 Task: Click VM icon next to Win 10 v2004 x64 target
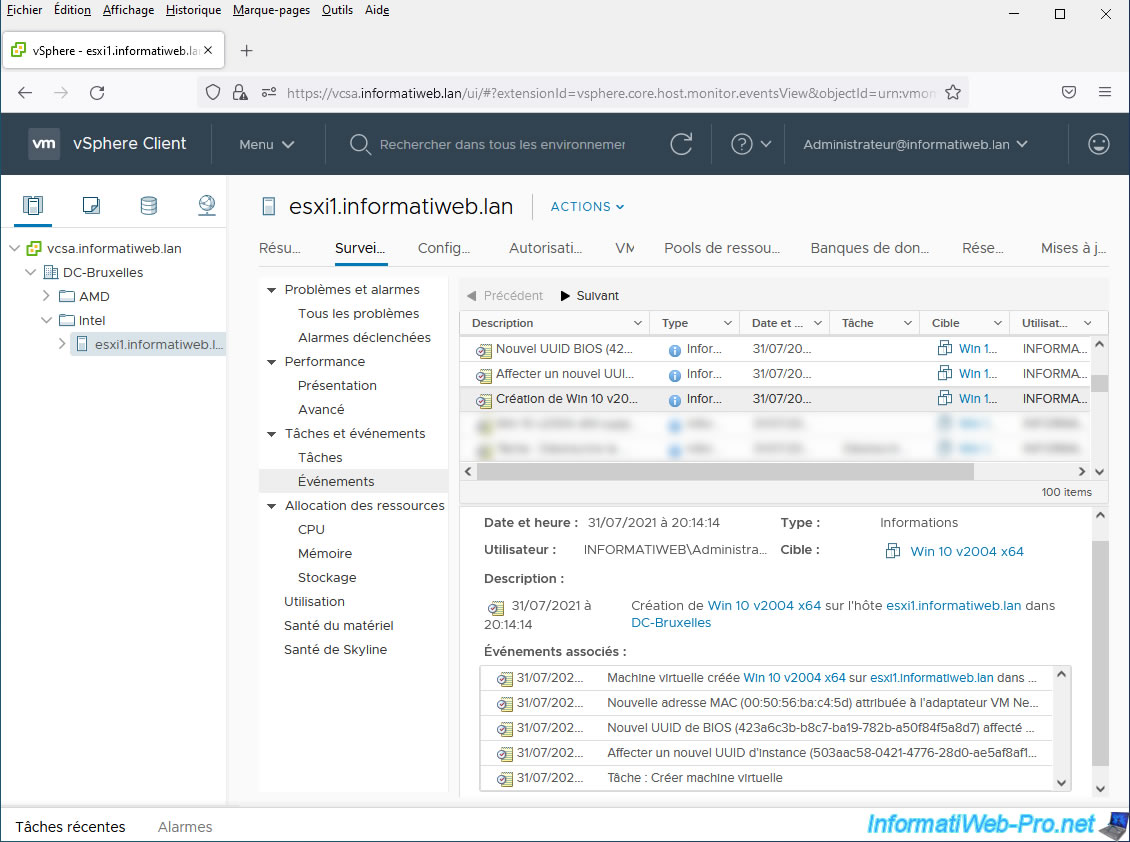892,551
